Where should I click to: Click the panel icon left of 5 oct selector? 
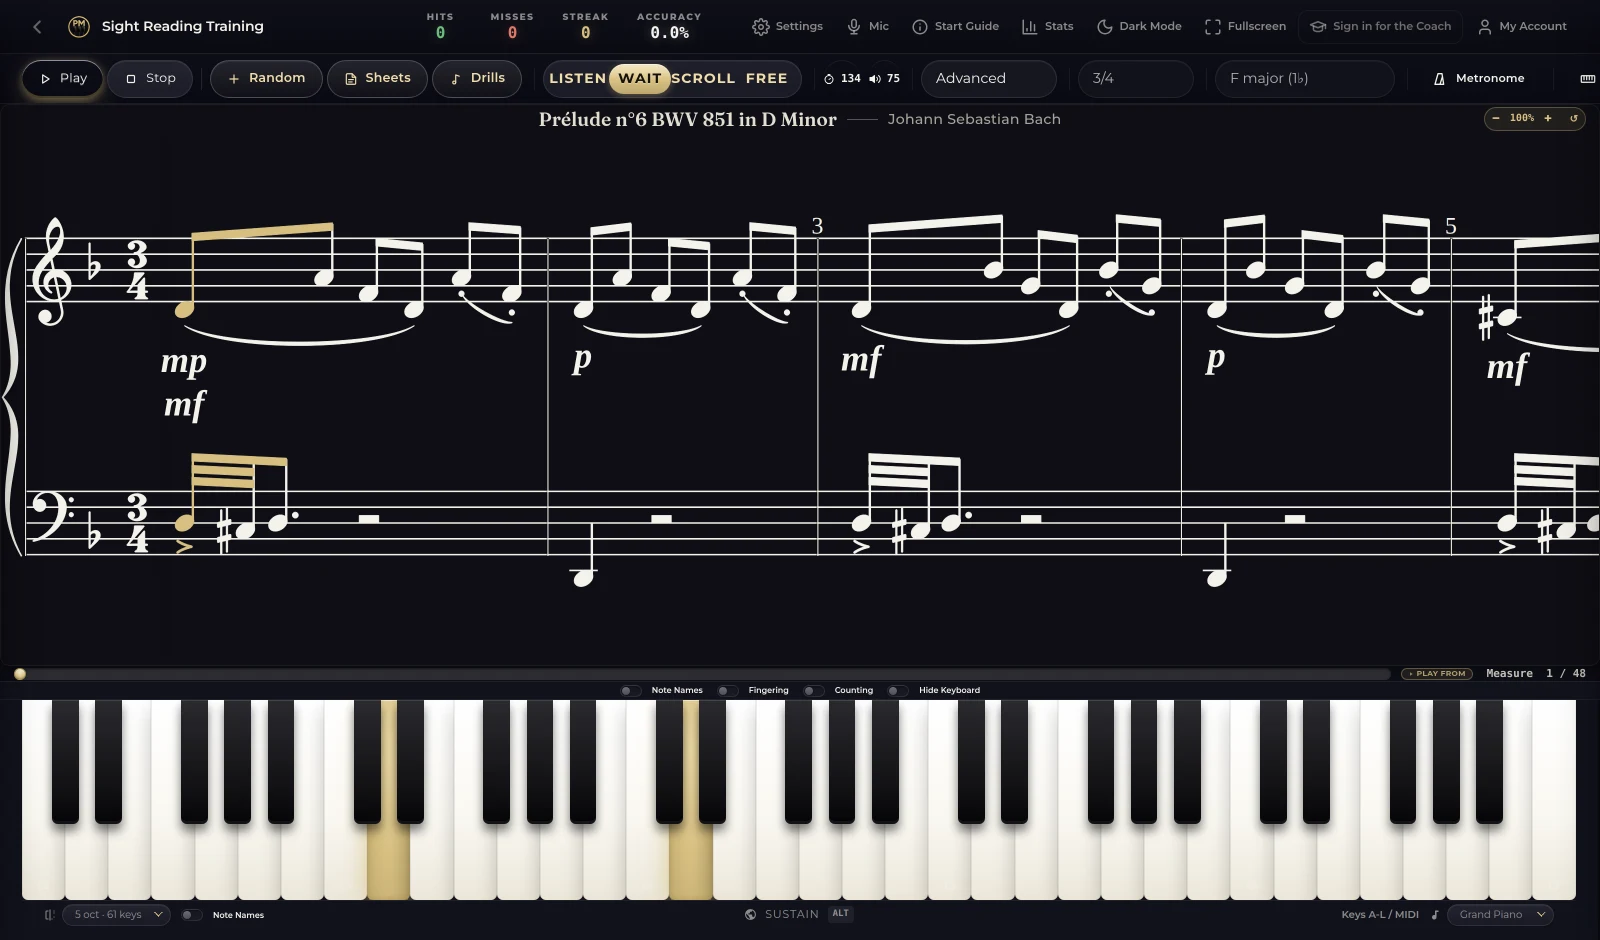pyautogui.click(x=49, y=915)
